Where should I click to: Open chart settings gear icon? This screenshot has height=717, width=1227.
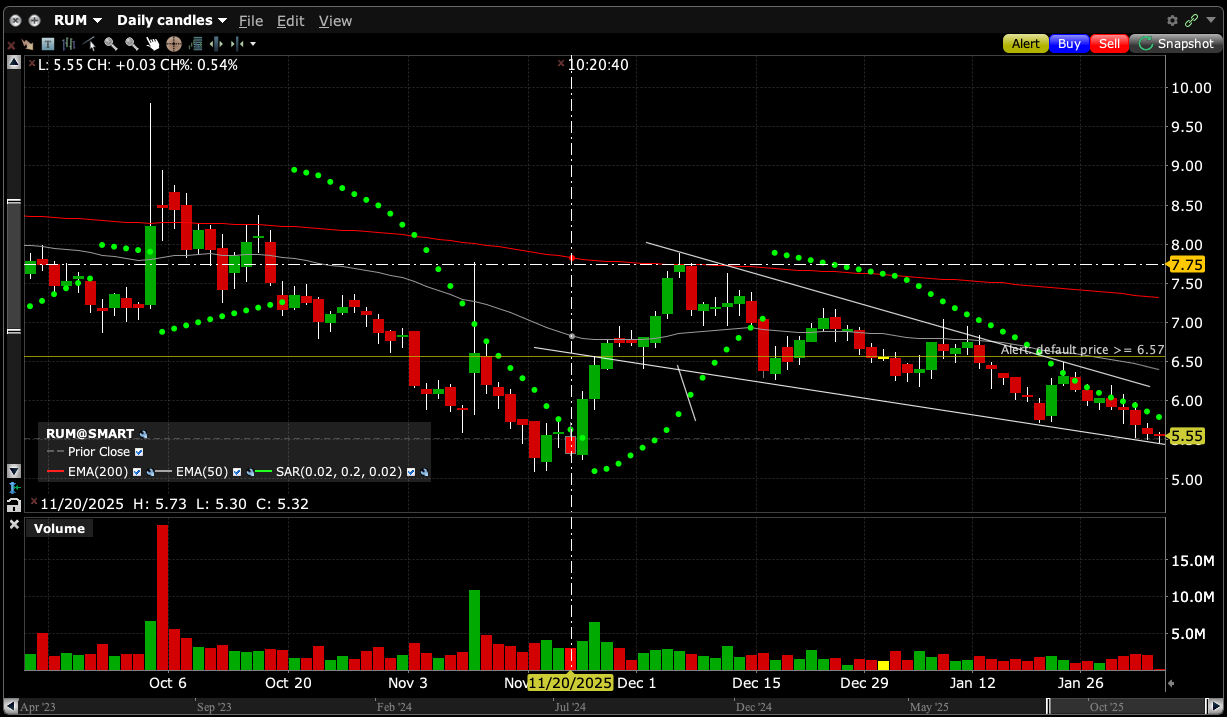click(x=1172, y=20)
